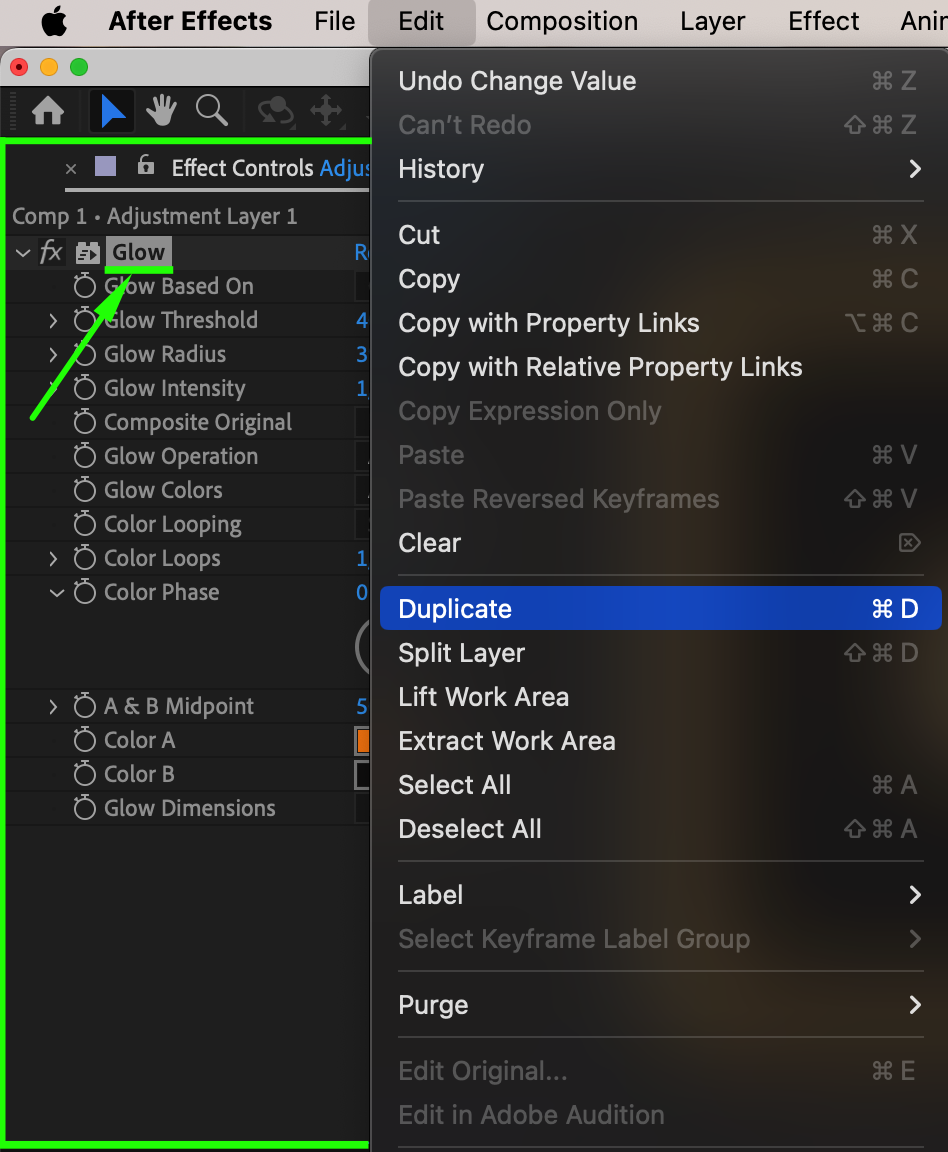The height and width of the screenshot is (1152, 948).
Task: Select the Effect Controls panel tab
Action: pyautogui.click(x=270, y=168)
